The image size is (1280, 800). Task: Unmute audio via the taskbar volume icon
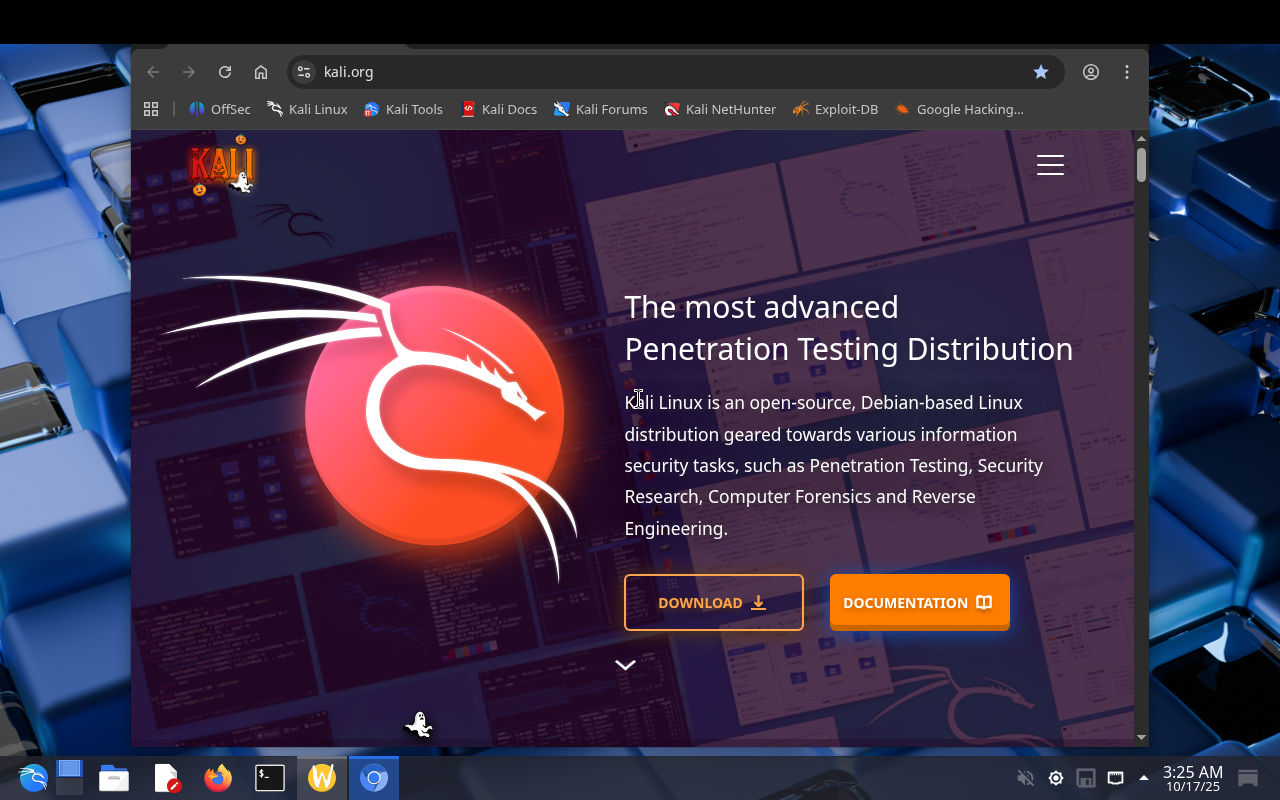point(1025,778)
